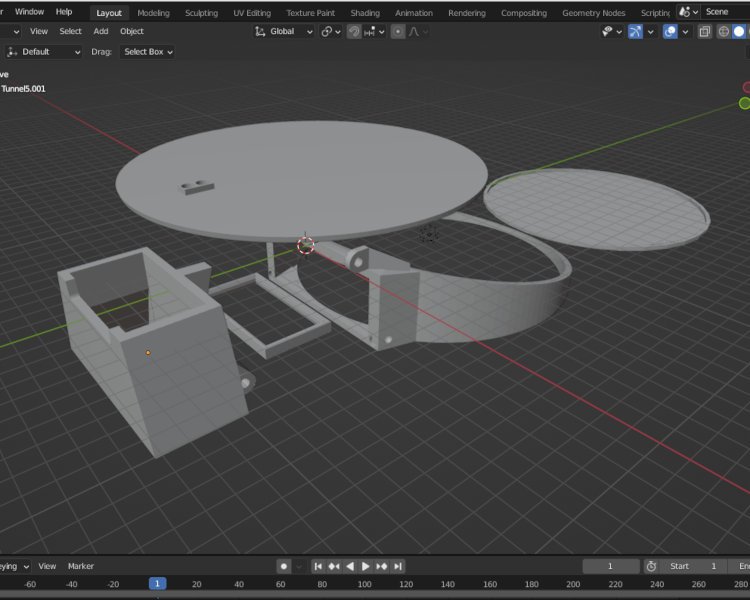Click the Start frame field
Image resolution: width=750 pixels, height=600 pixels.
coord(694,566)
